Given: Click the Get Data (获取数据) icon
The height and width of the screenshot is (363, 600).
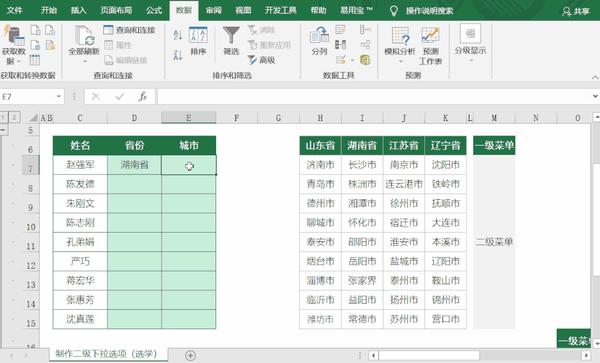Looking at the screenshot, I should click(x=14, y=36).
